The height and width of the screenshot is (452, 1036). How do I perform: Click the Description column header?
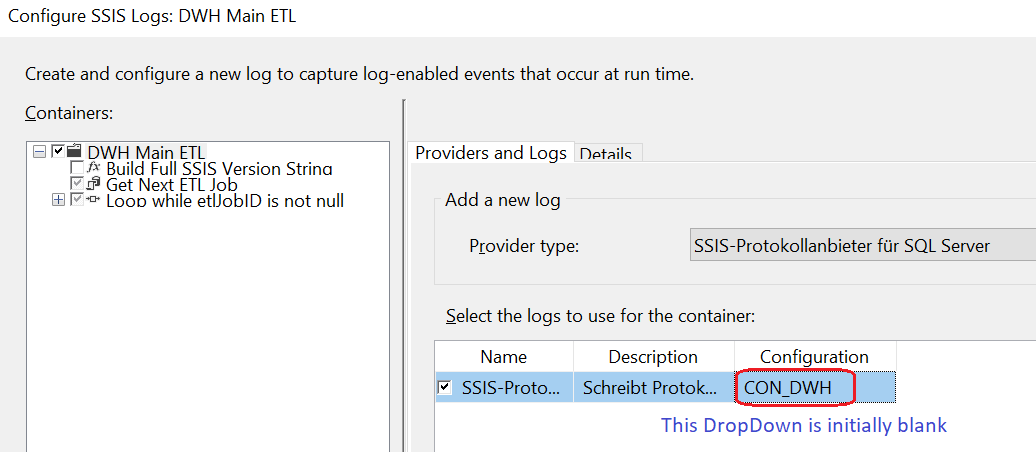coord(653,357)
